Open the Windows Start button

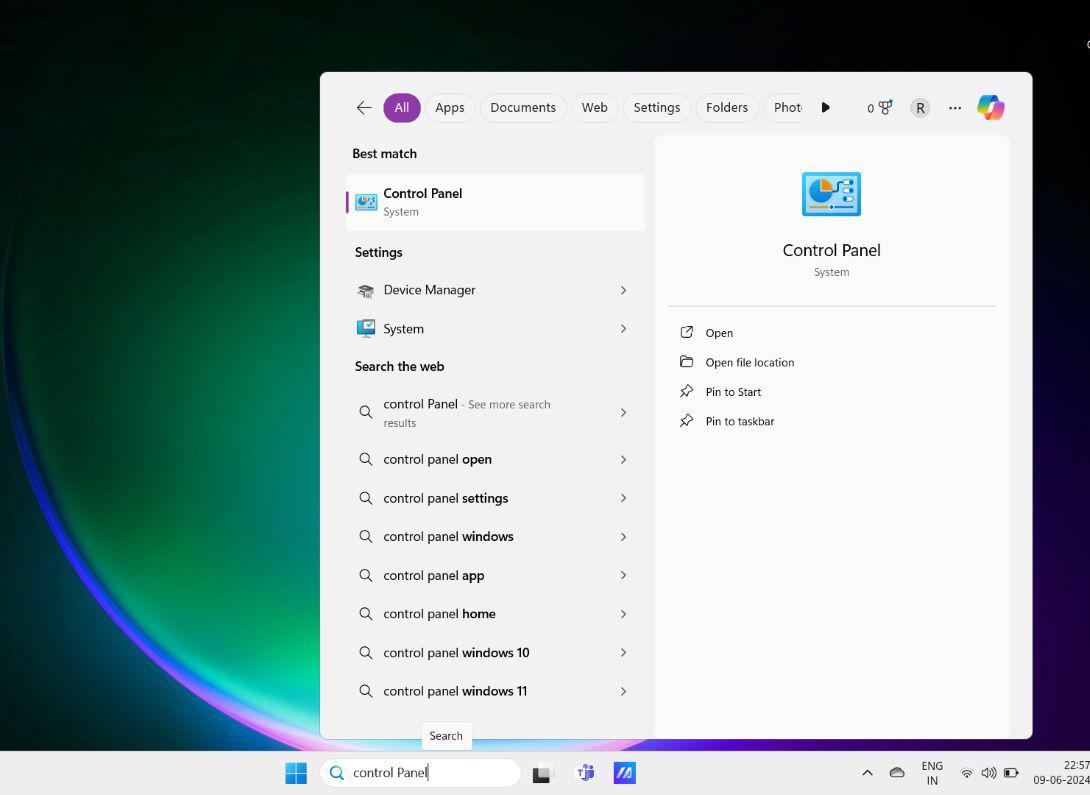[296, 773]
